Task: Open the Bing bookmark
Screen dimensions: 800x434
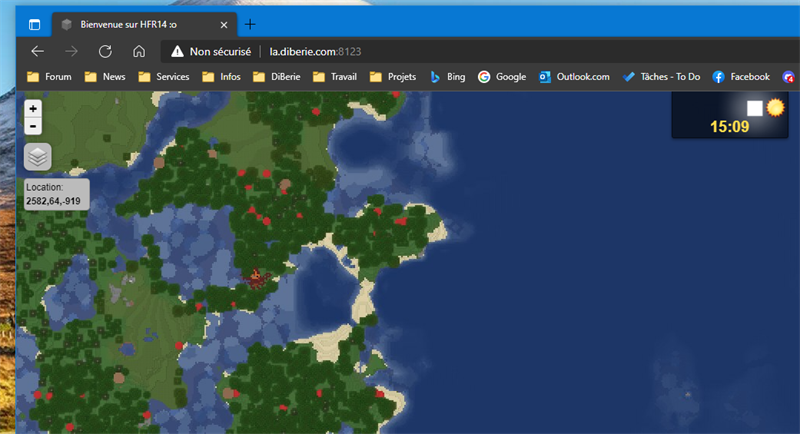Action: (447, 77)
